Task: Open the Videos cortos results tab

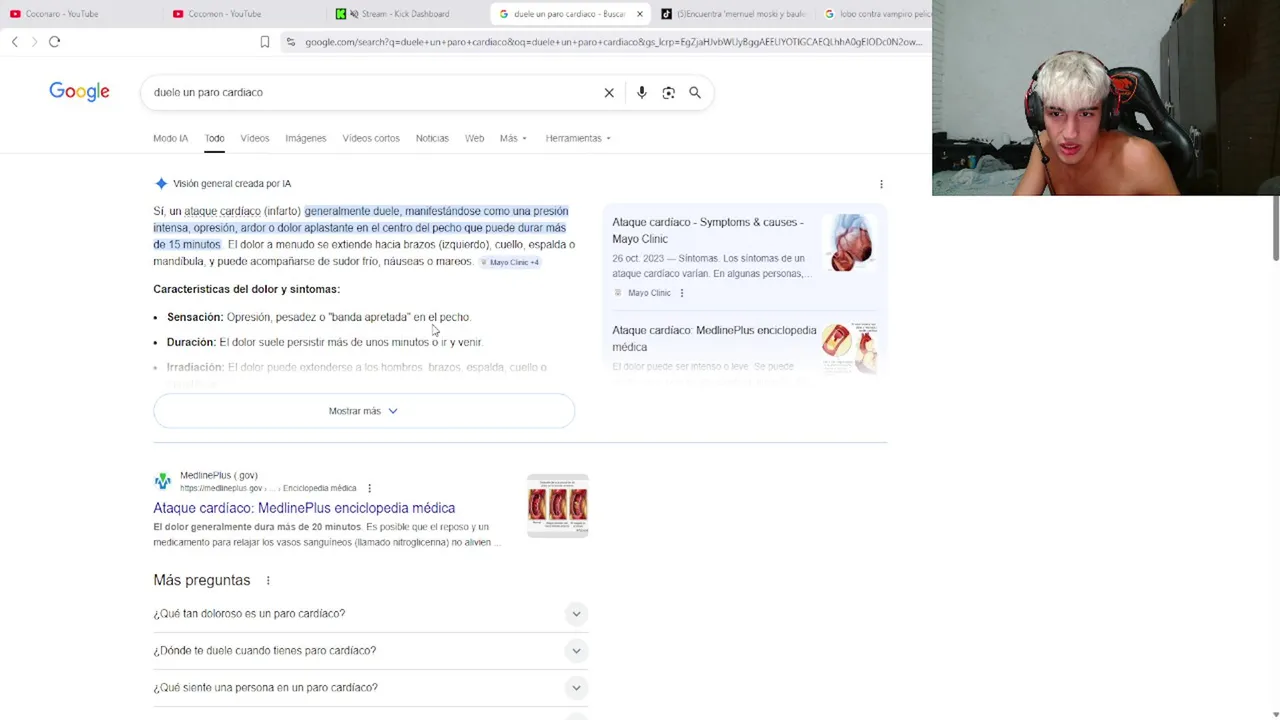Action: click(371, 138)
